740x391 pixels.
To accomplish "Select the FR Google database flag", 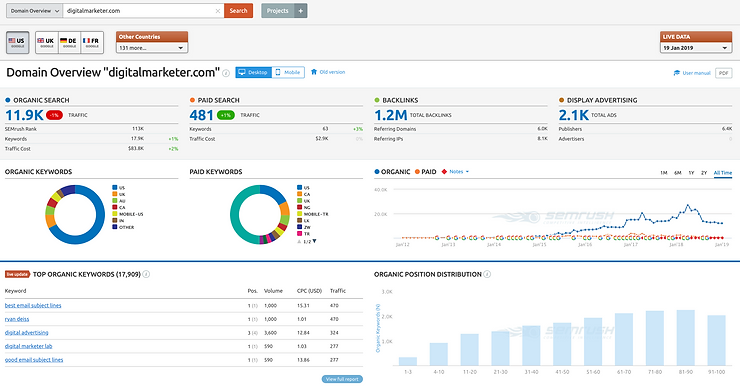I will click(92, 42).
